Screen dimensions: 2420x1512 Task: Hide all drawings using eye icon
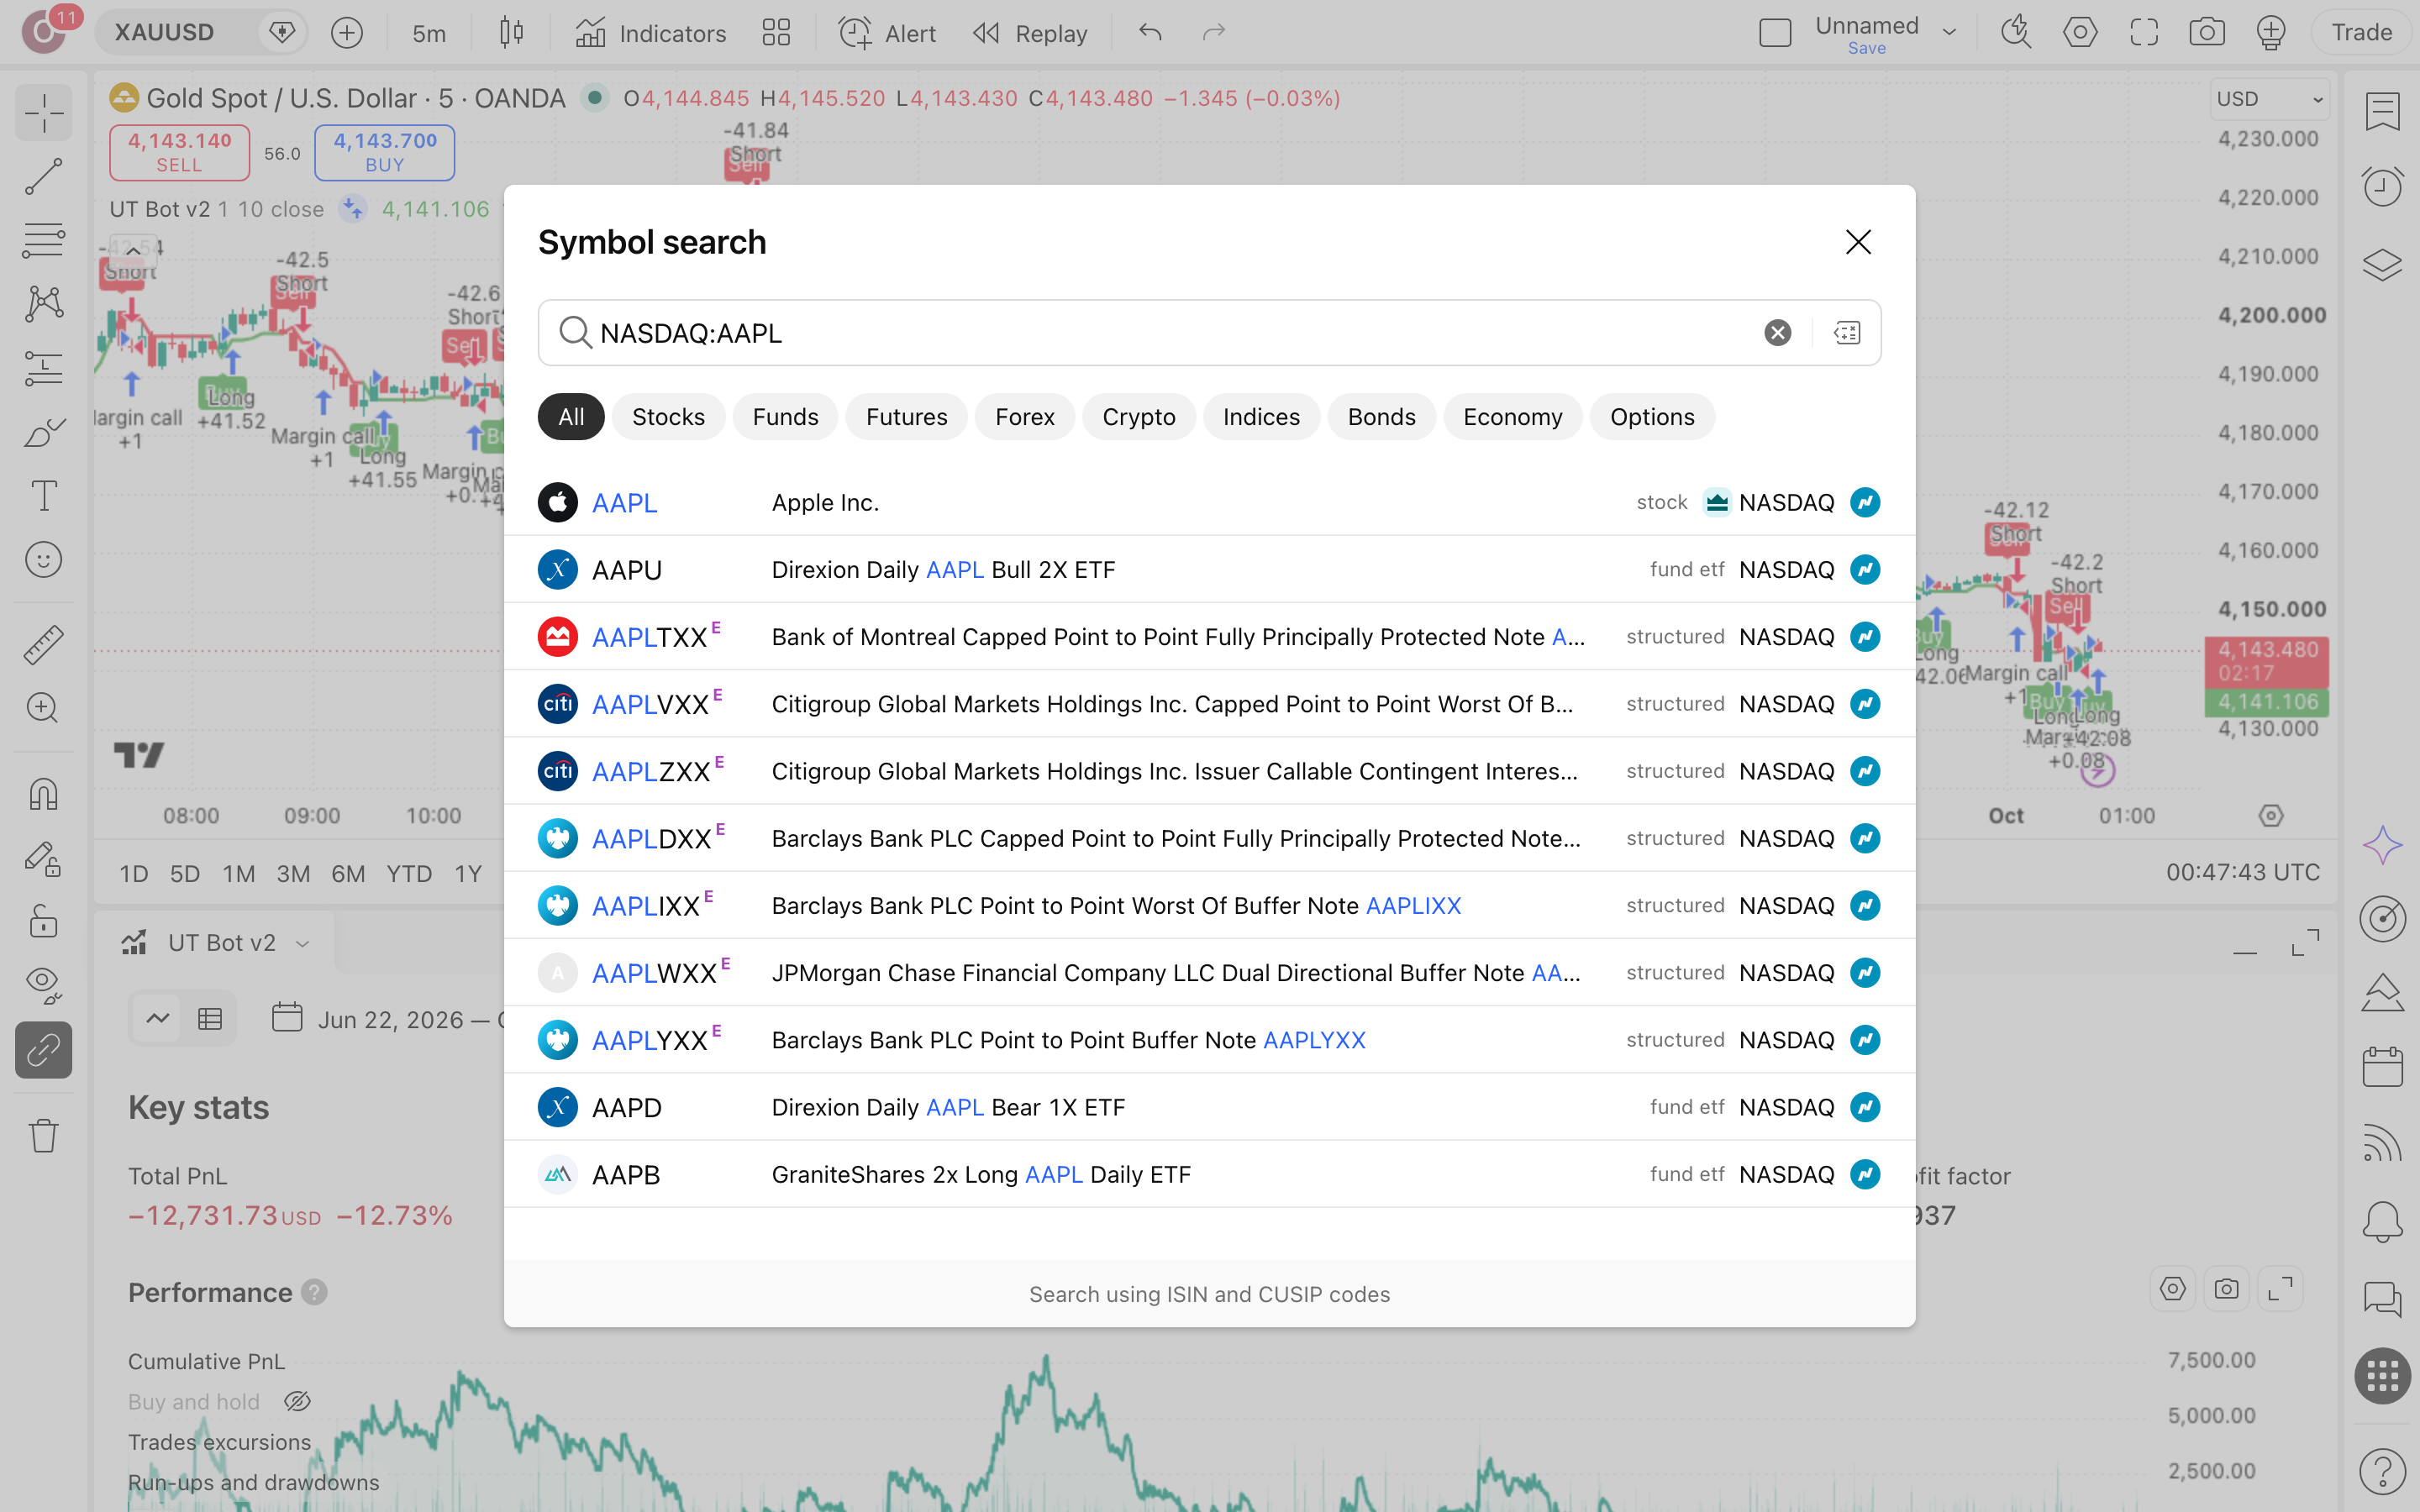[x=43, y=984]
